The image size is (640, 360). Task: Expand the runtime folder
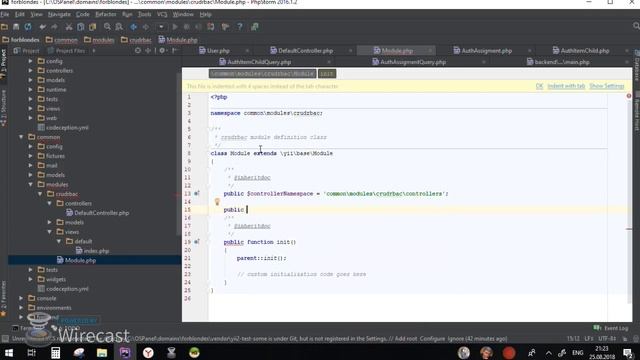(x=31, y=89)
